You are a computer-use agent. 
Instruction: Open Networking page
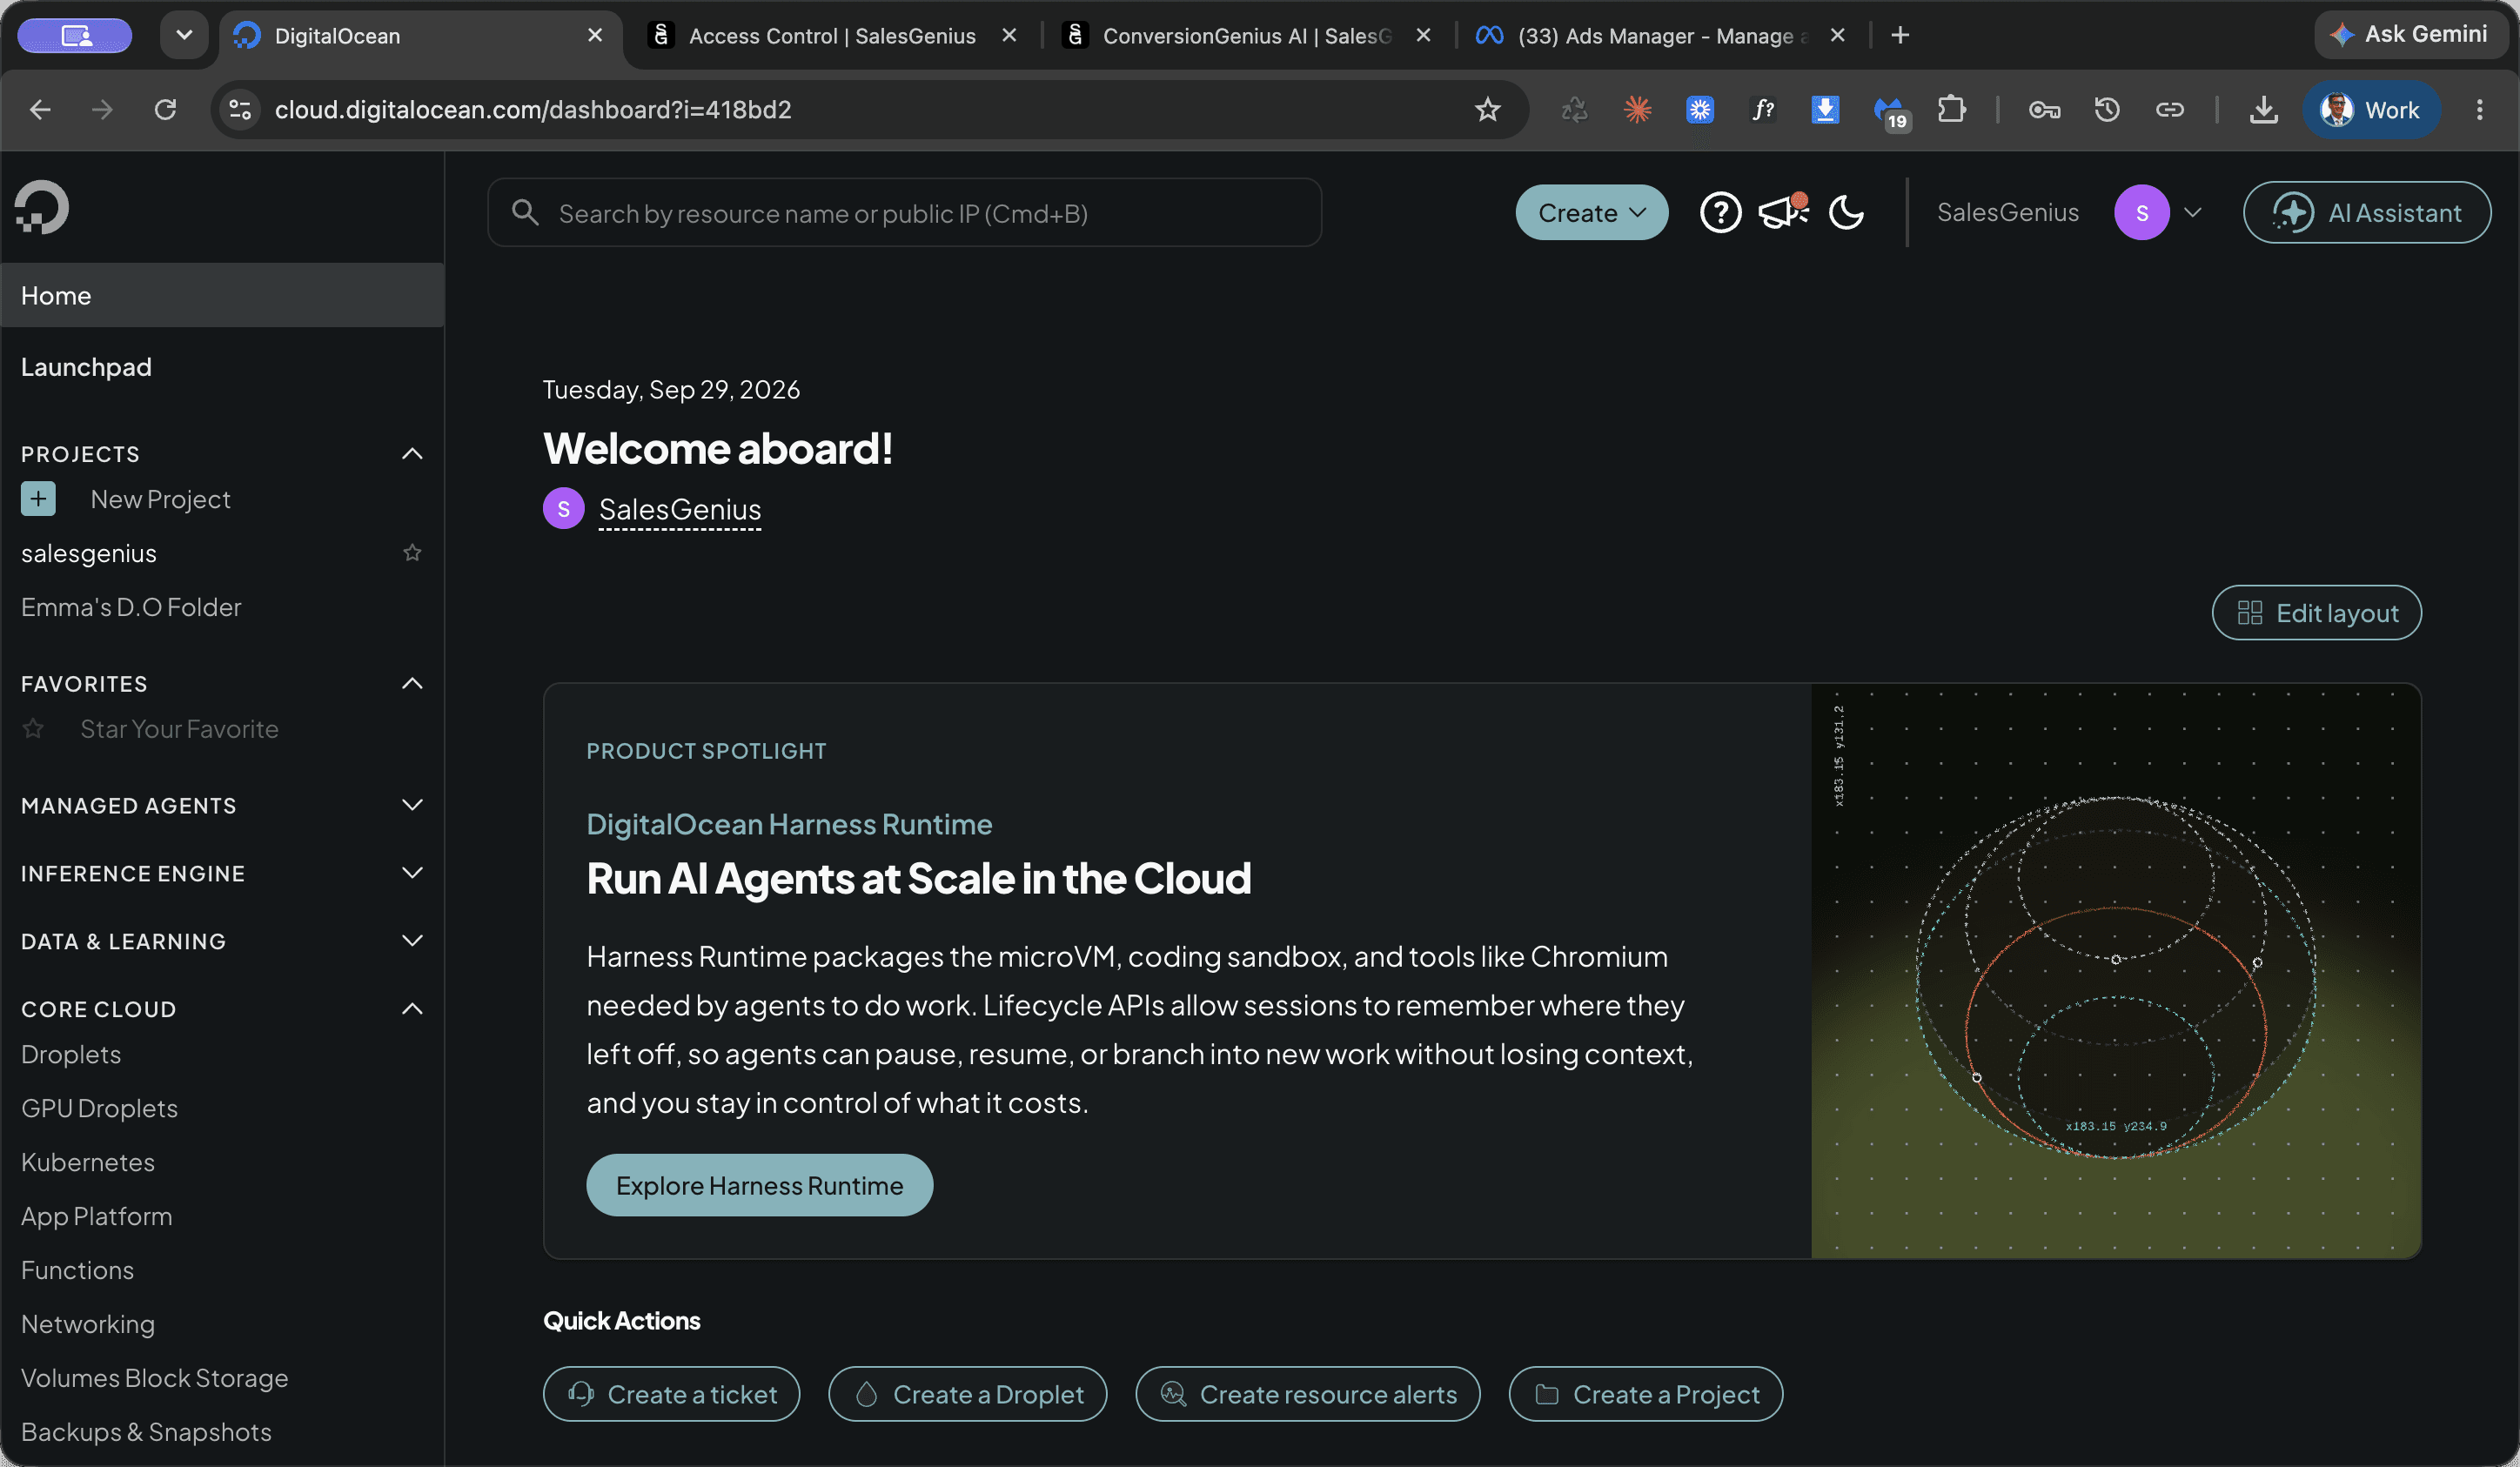click(x=88, y=1324)
